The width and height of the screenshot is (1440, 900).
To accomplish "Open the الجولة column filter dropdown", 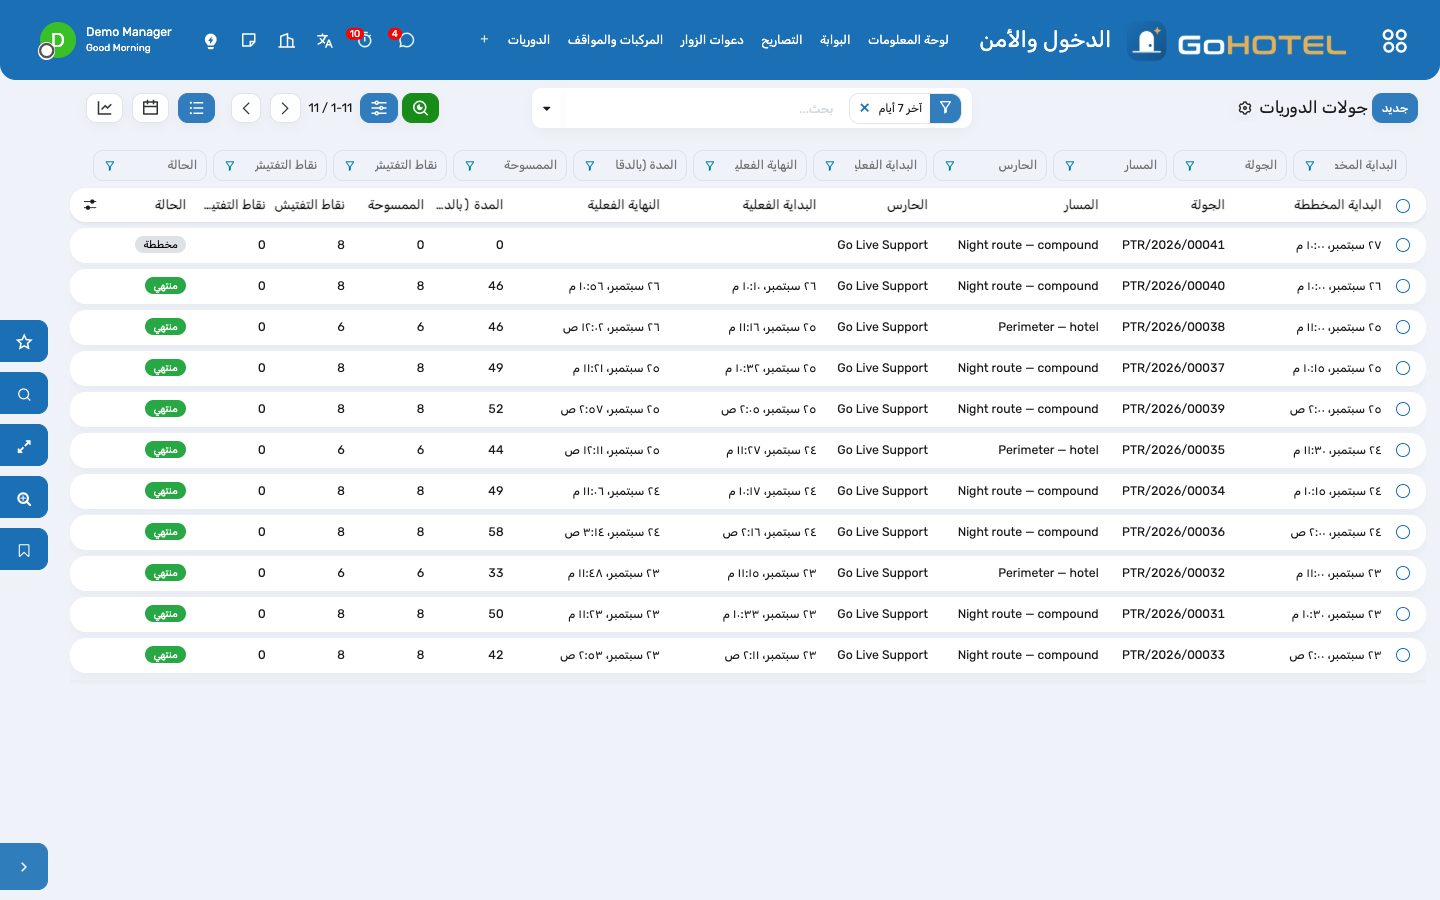I will click(x=1190, y=166).
